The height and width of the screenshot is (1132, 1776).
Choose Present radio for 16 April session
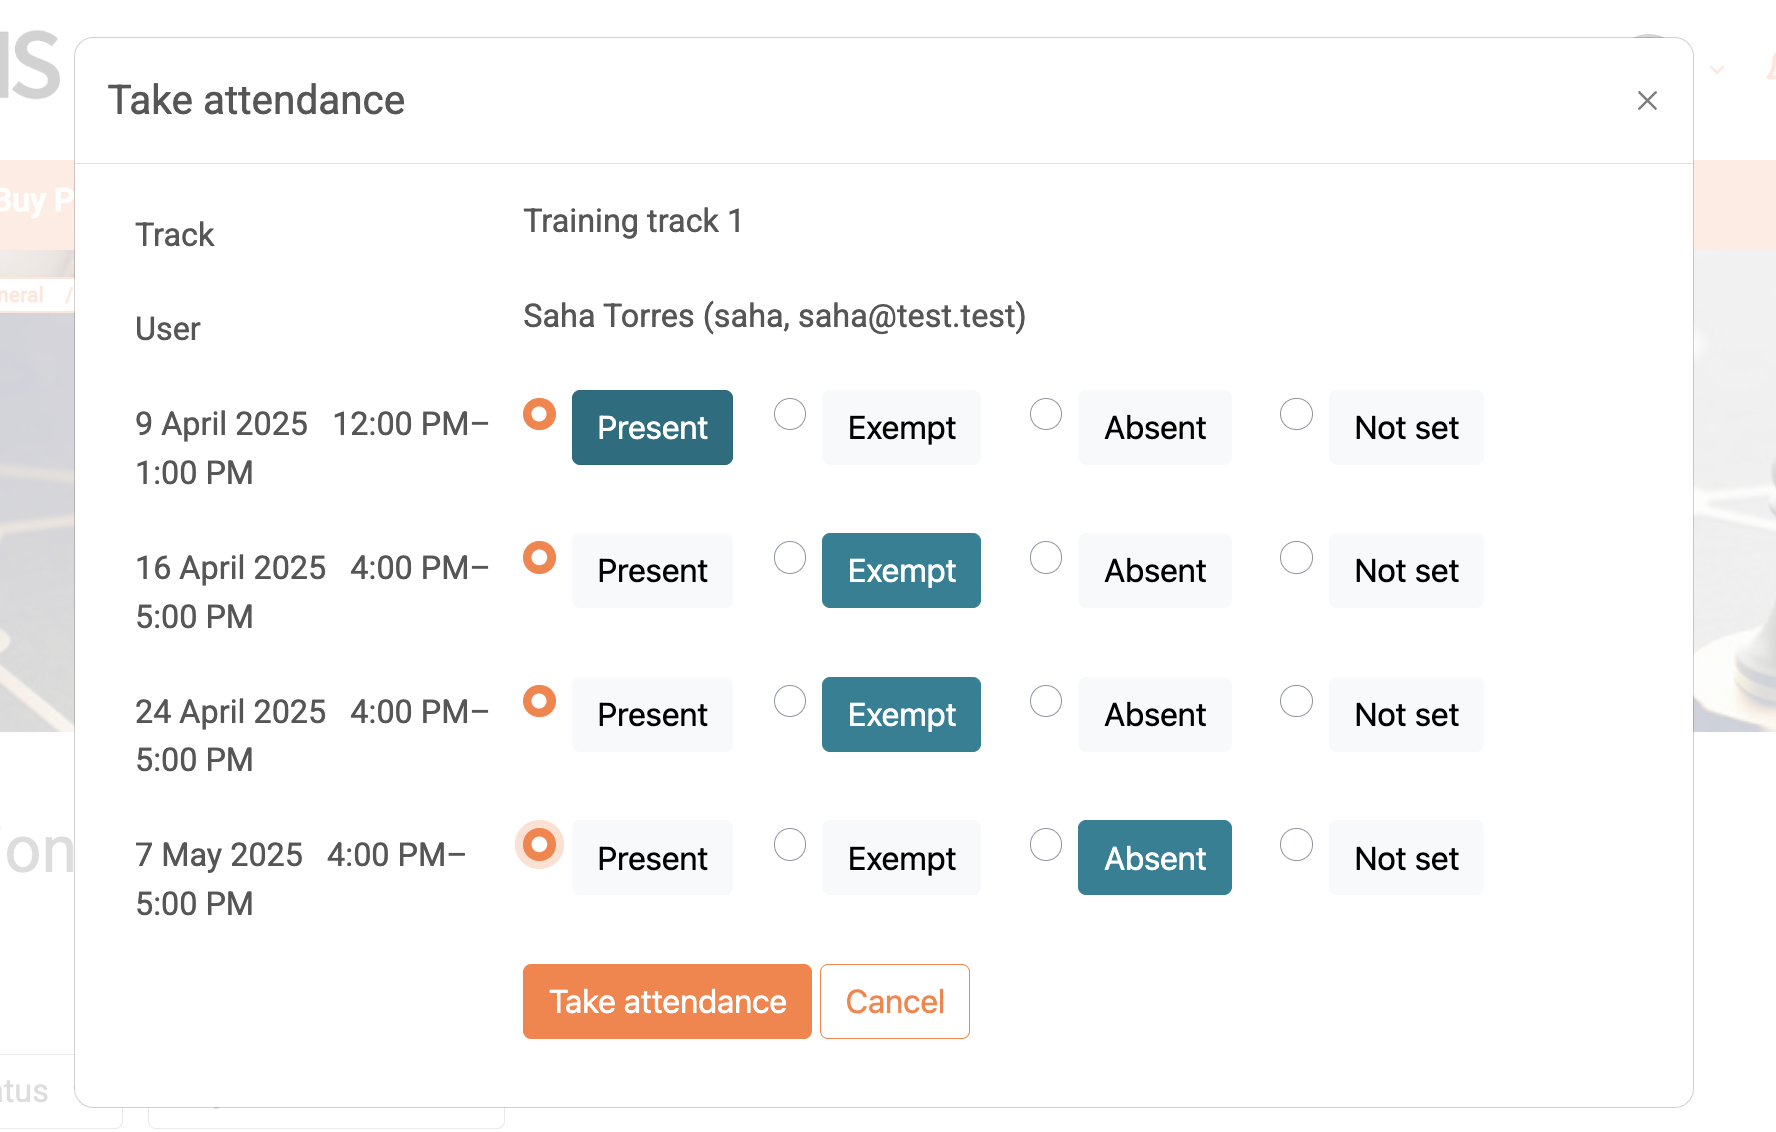(539, 557)
